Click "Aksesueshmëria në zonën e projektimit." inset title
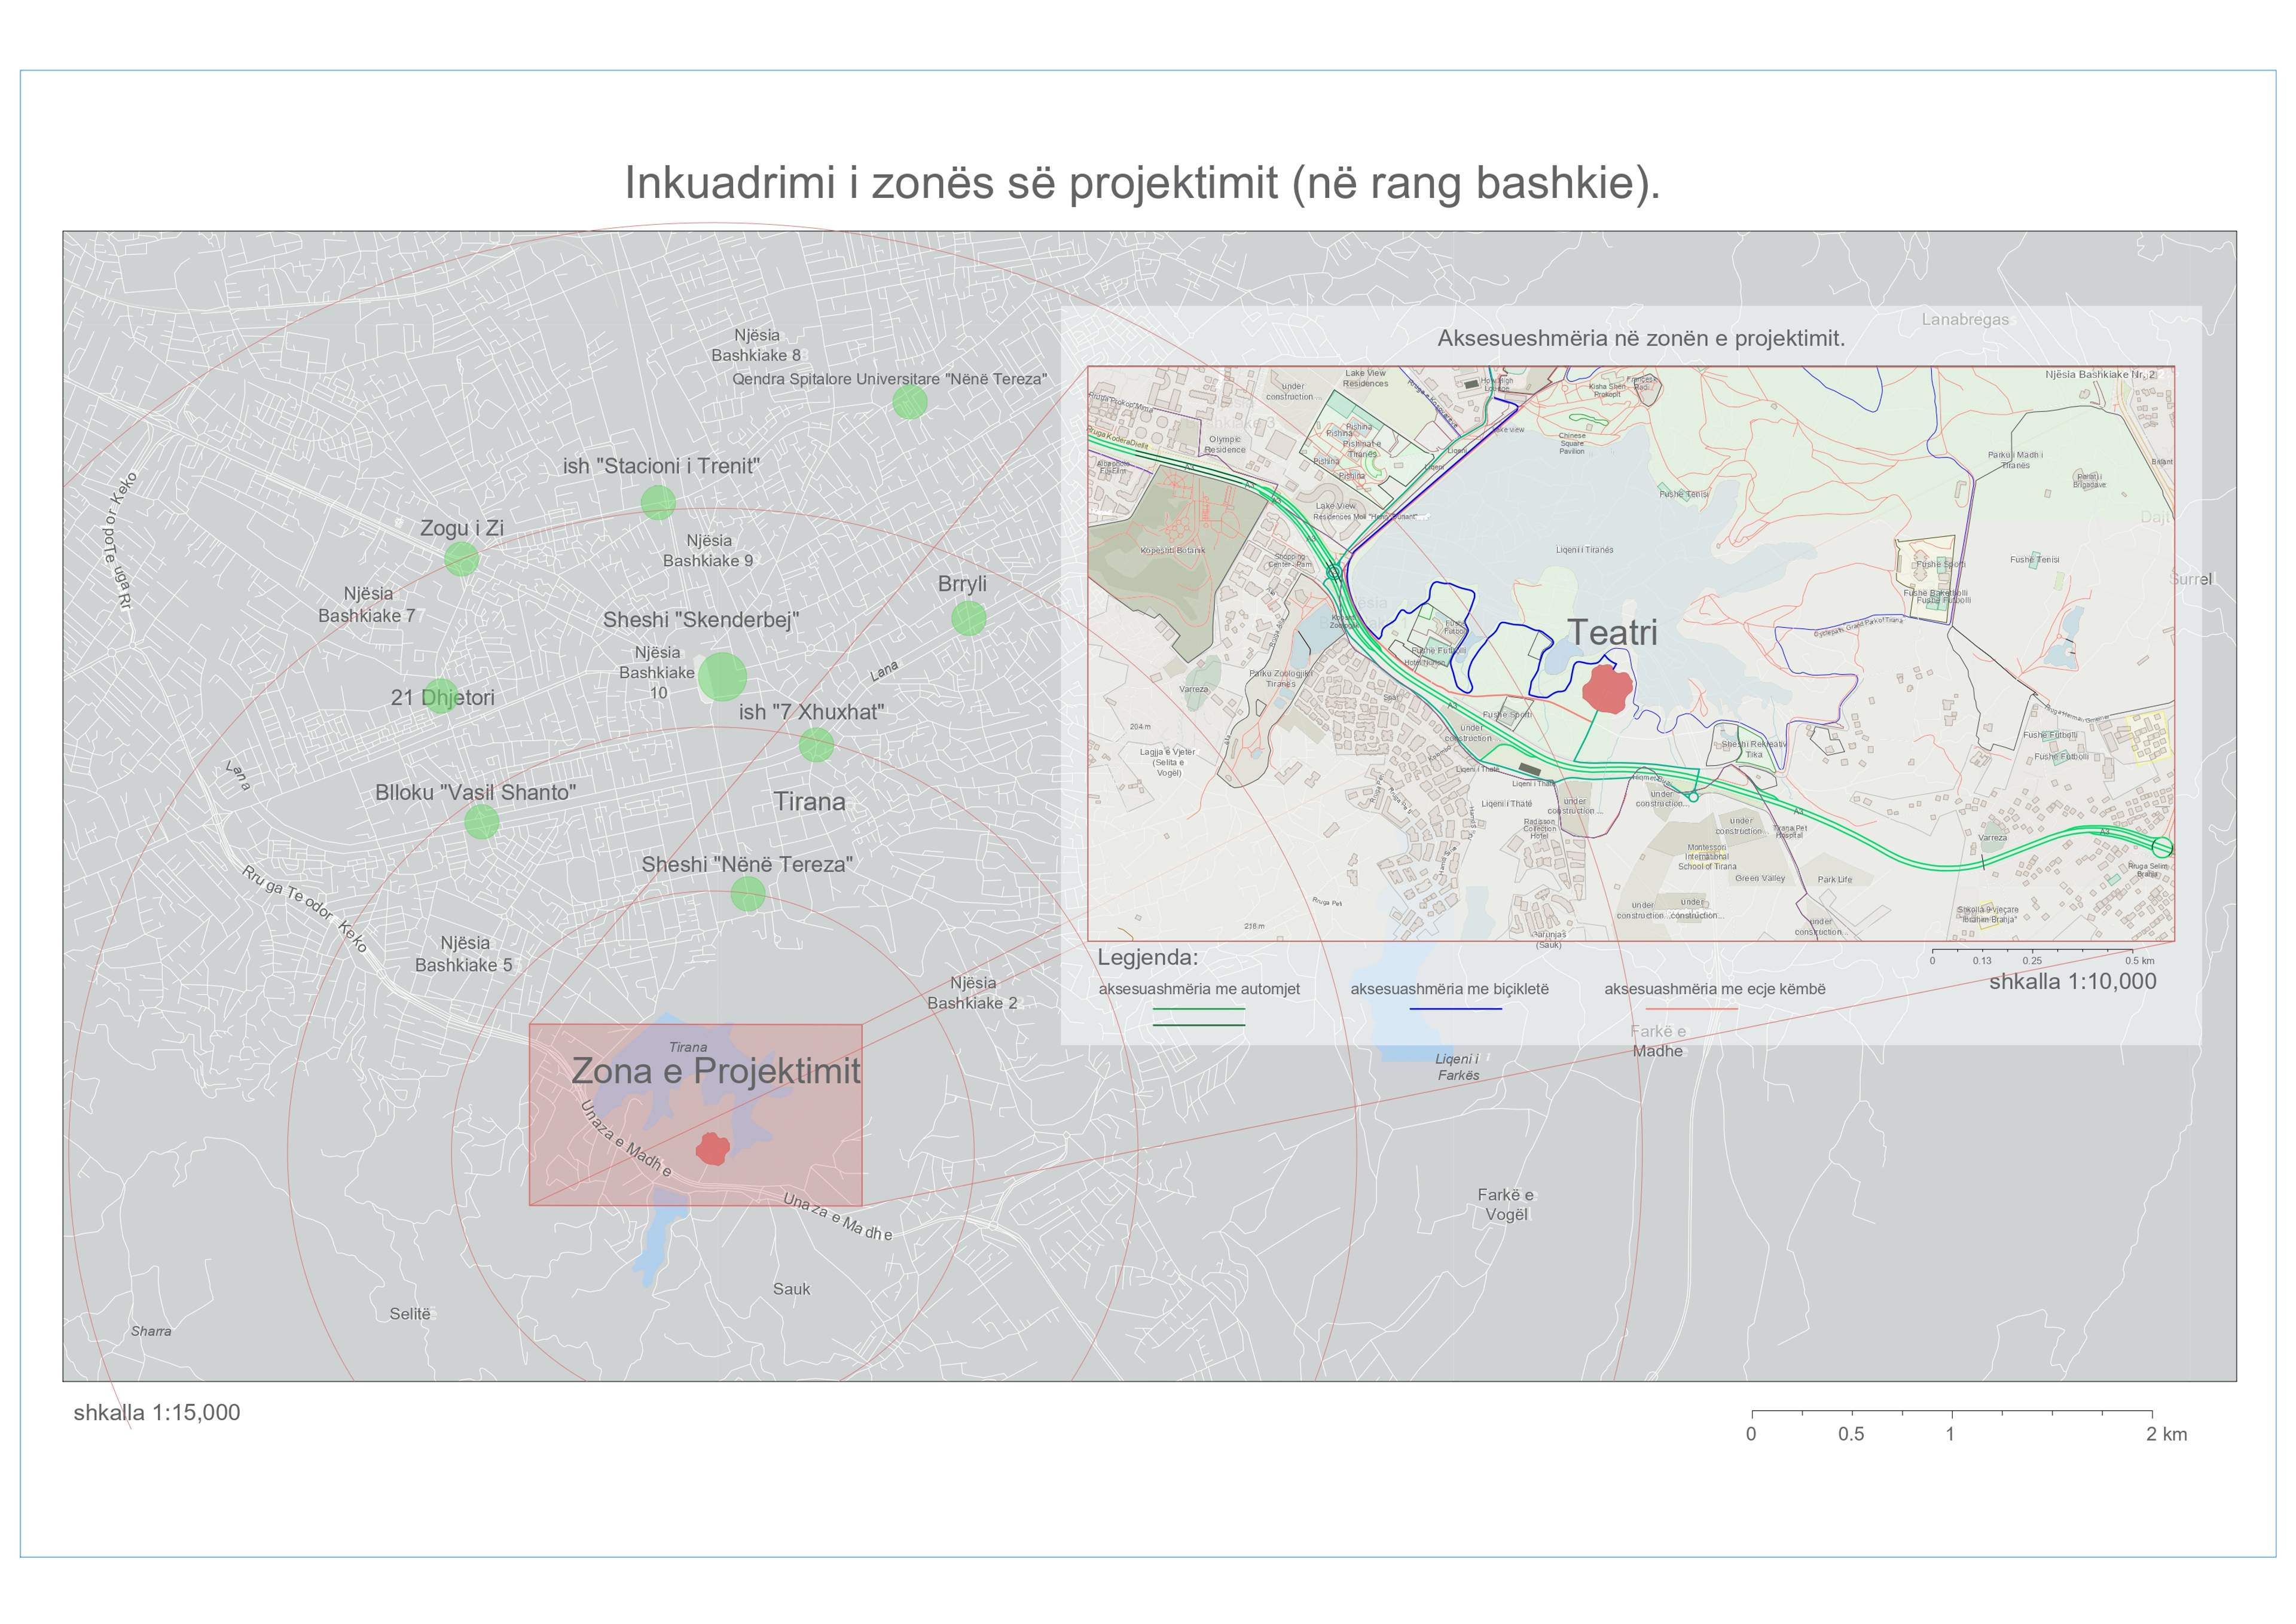The width and height of the screenshot is (2296, 1624). [x=1641, y=338]
